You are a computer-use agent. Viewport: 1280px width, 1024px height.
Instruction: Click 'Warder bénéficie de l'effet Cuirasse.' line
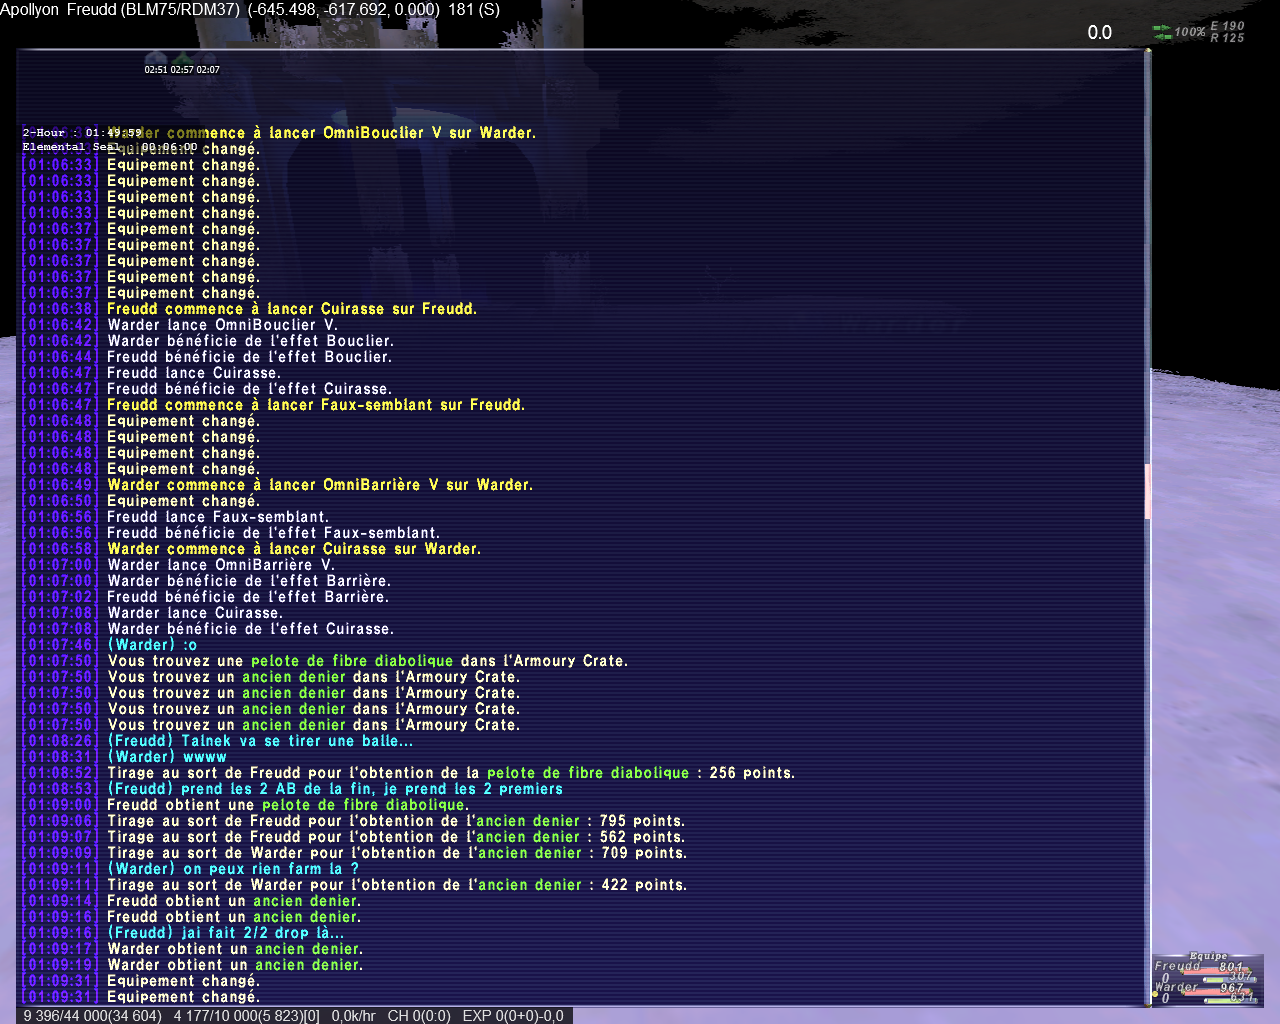(x=251, y=629)
